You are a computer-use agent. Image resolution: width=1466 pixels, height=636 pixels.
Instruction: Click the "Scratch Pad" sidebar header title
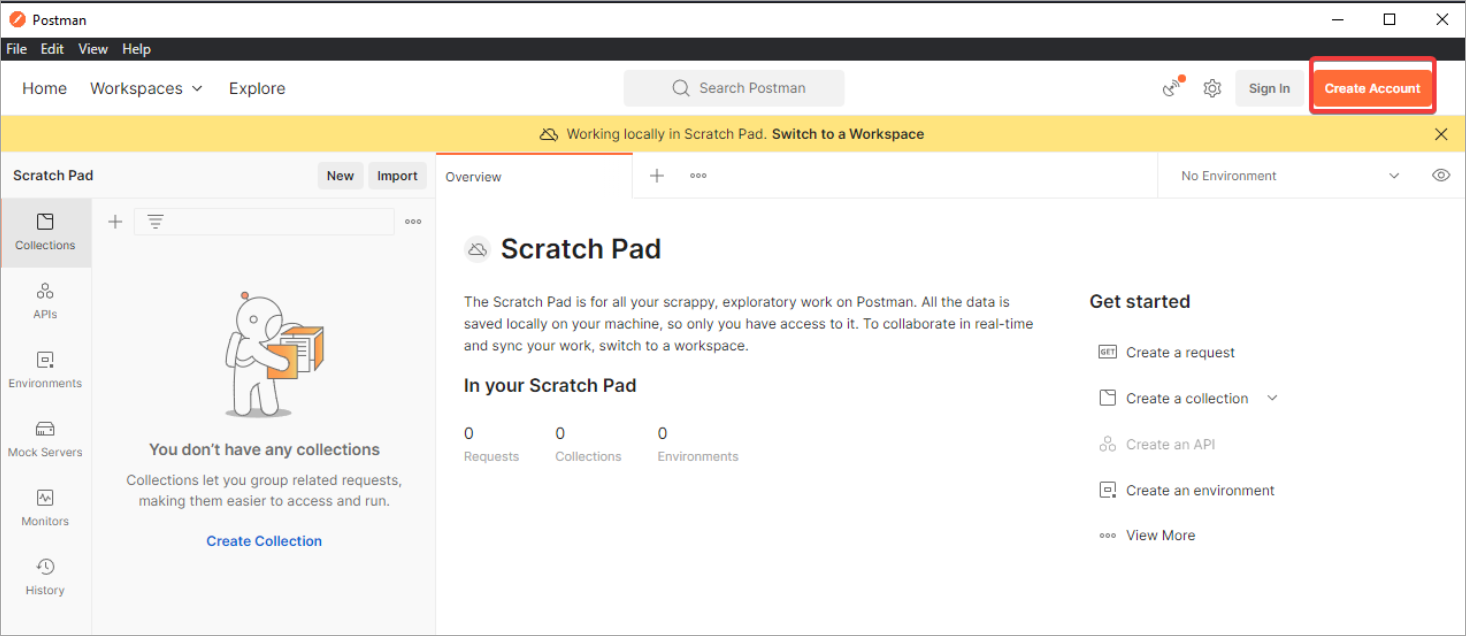[53, 175]
